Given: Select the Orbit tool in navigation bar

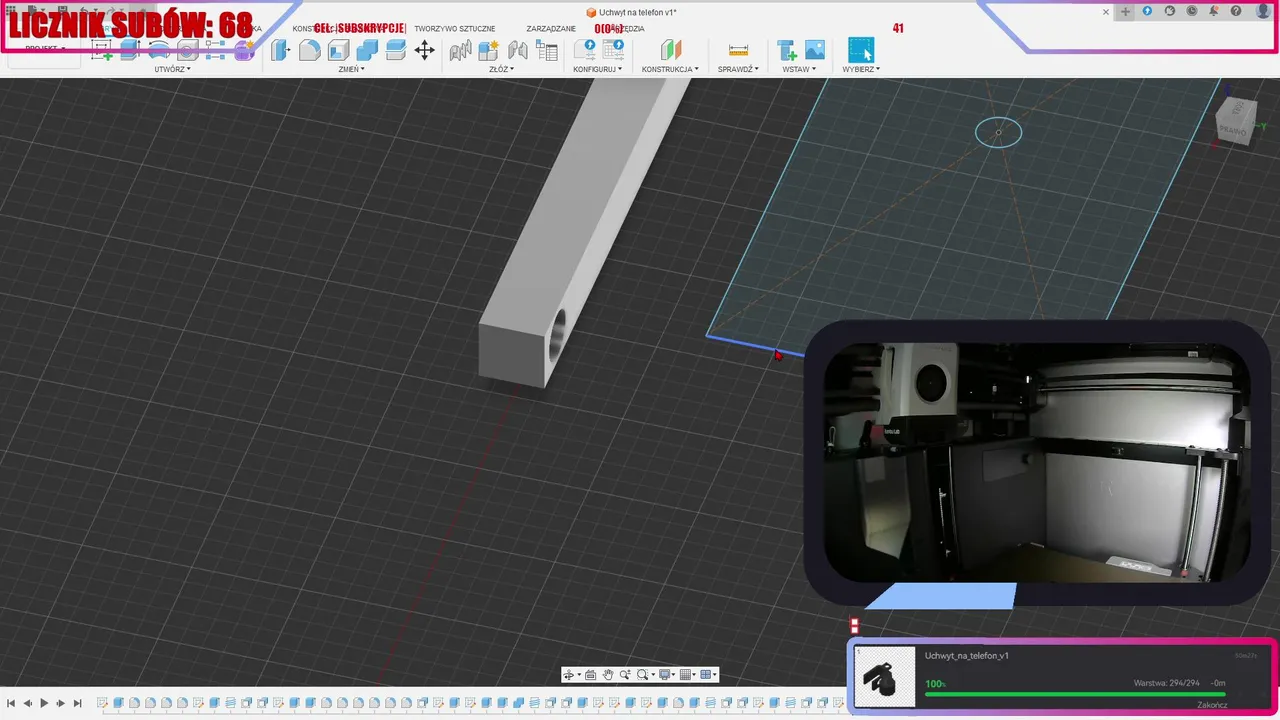Looking at the screenshot, I should 570,675.
